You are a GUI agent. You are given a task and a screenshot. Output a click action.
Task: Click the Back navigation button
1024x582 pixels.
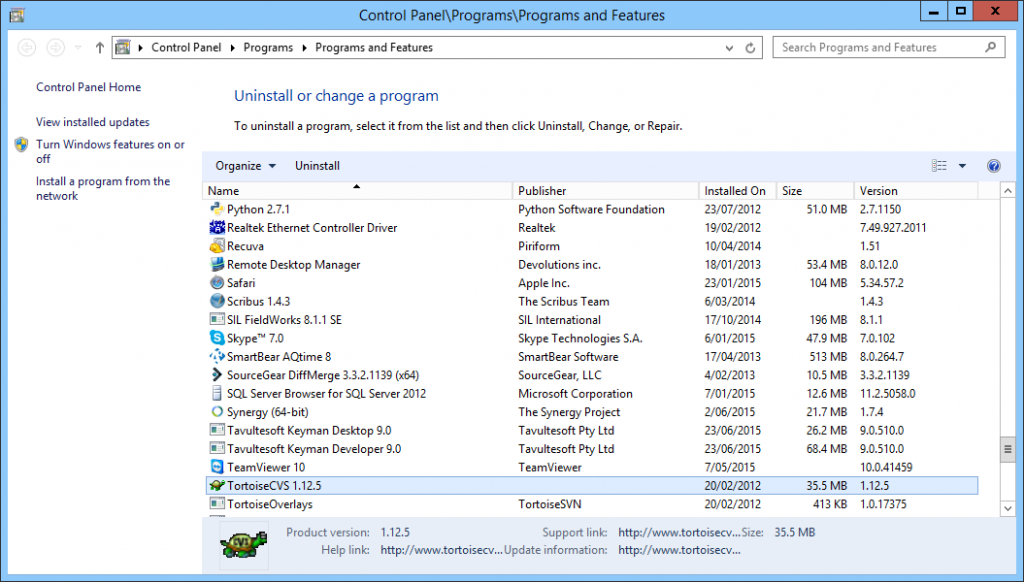coord(27,47)
